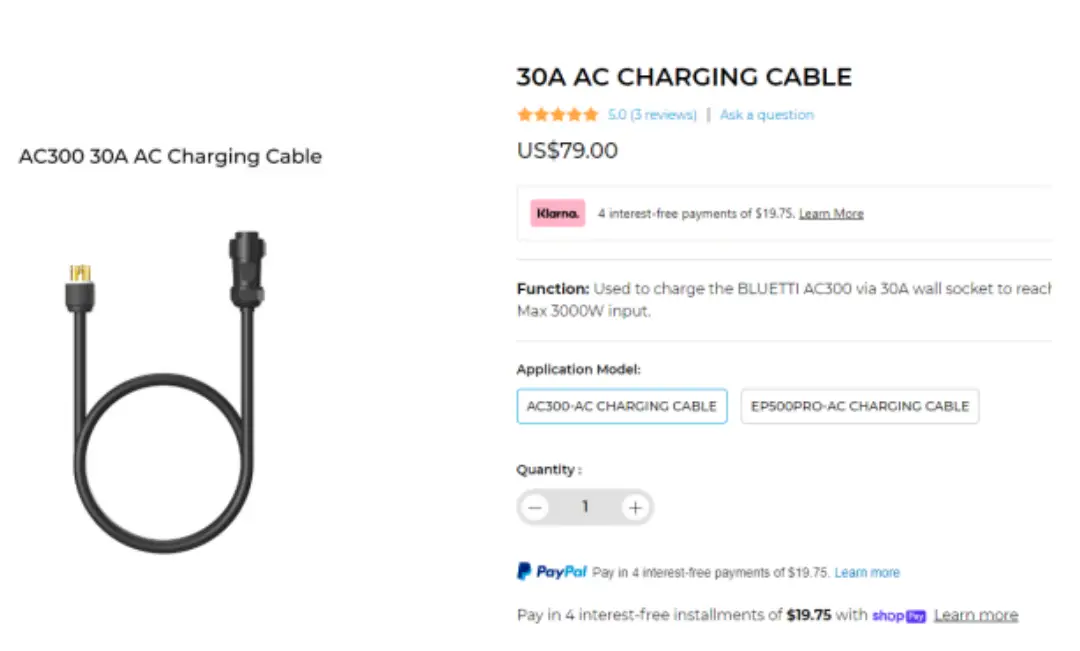This screenshot has height=651, width=1080.
Task: Increase quantity with the plus button
Action: pos(635,508)
